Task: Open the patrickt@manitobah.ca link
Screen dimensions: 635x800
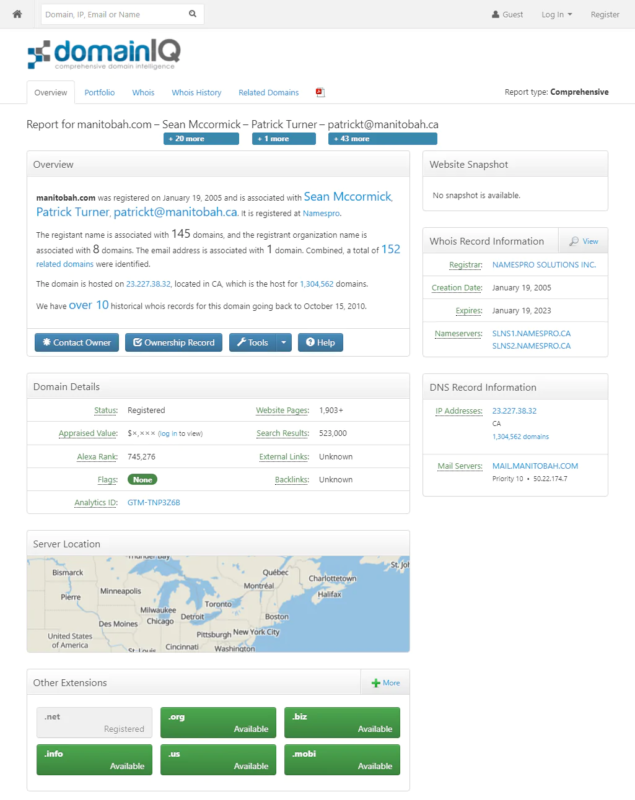Action: (175, 212)
